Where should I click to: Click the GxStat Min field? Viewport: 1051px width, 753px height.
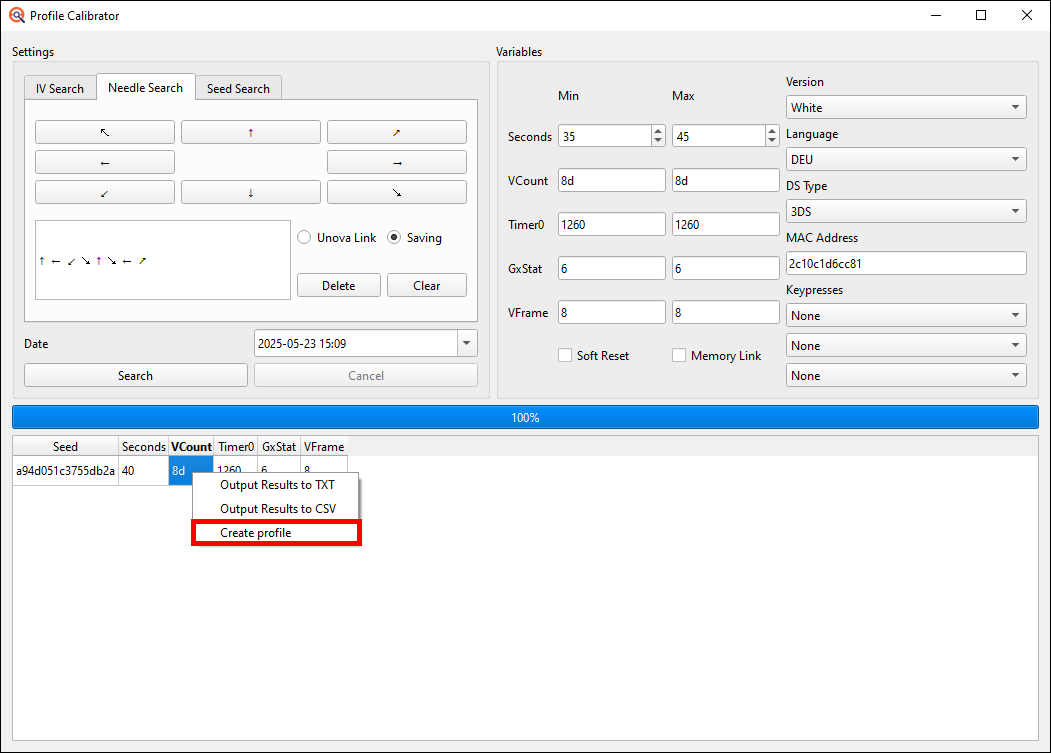tap(611, 268)
